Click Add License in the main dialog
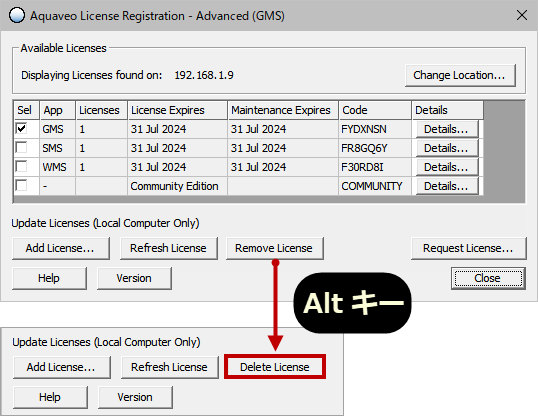The image size is (538, 418). click(x=61, y=248)
